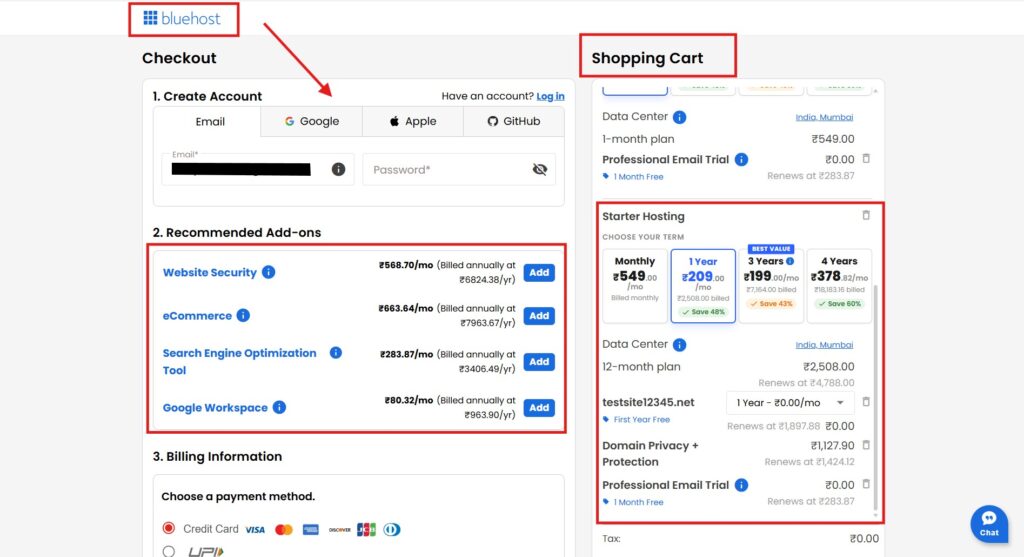Switch to Apple sign-up tab
Viewport: 1024px width, 557px height.
click(413, 121)
